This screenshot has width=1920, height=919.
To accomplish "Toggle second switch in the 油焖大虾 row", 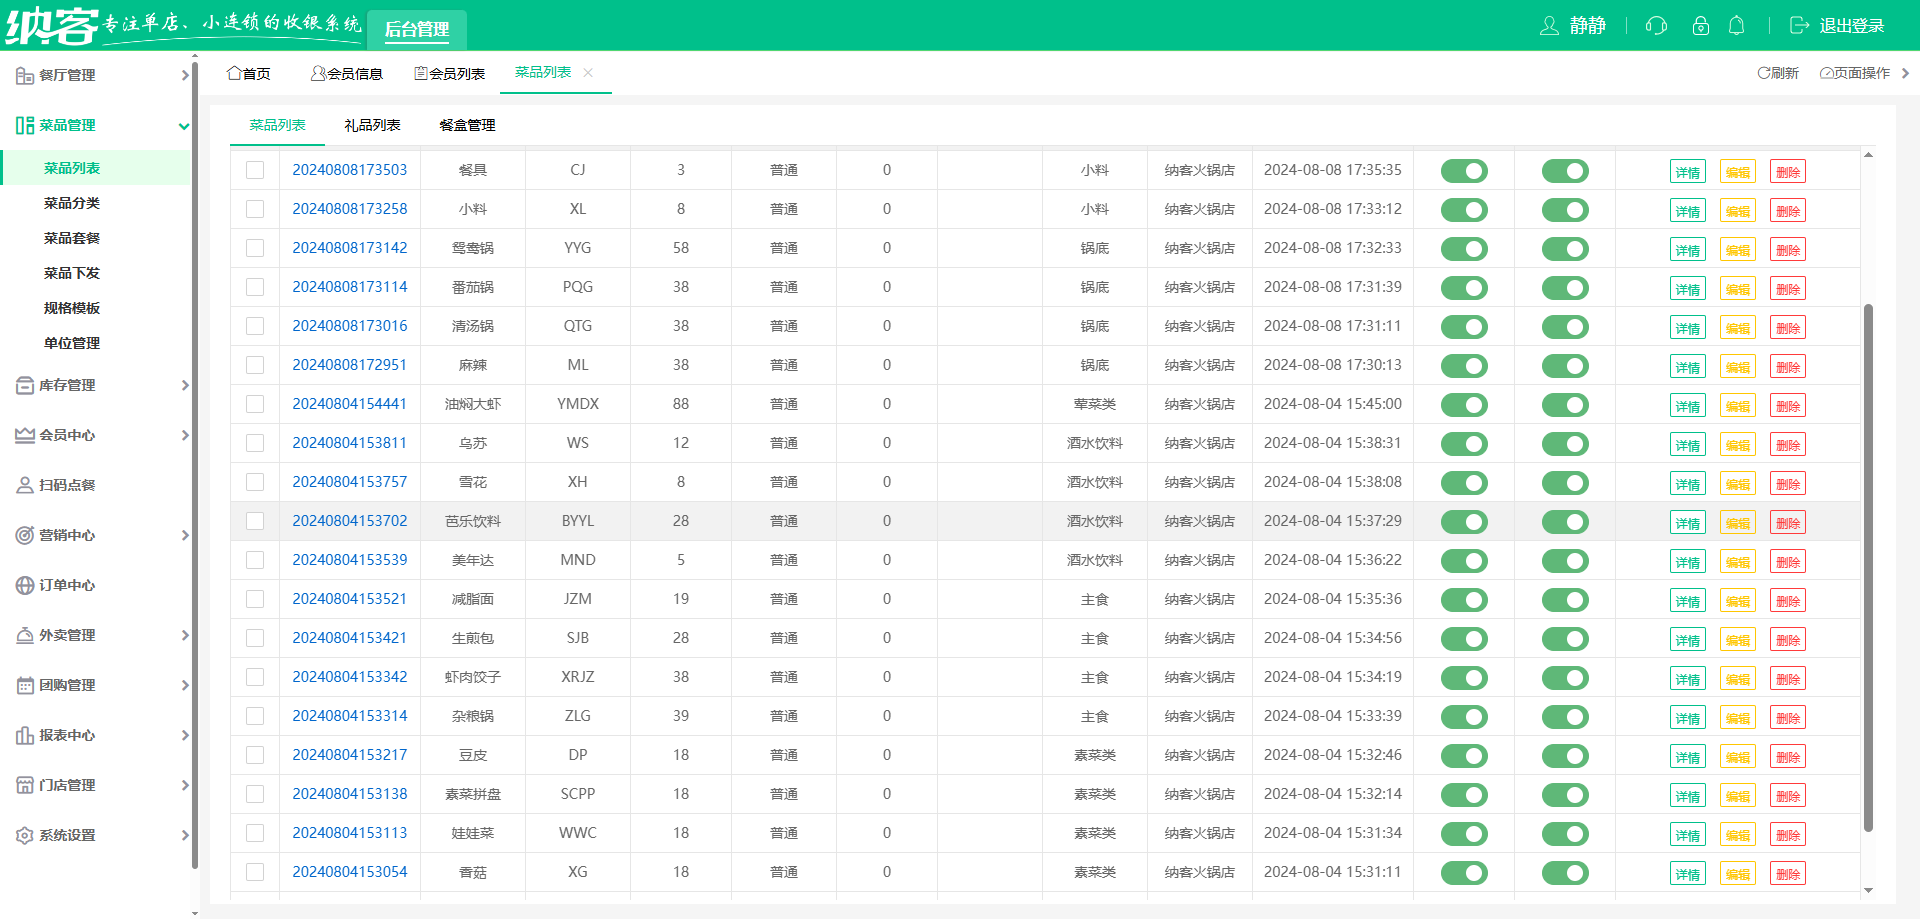I will [1565, 405].
